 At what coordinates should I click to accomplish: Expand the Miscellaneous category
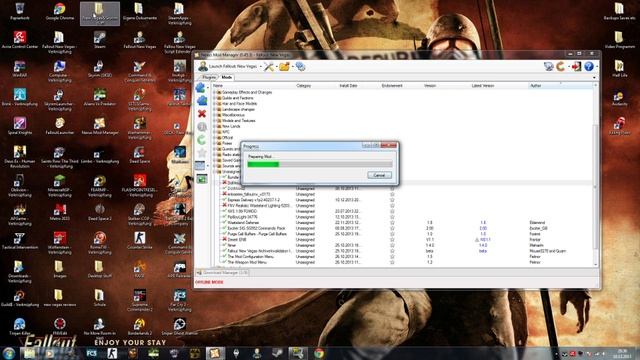coord(214,115)
